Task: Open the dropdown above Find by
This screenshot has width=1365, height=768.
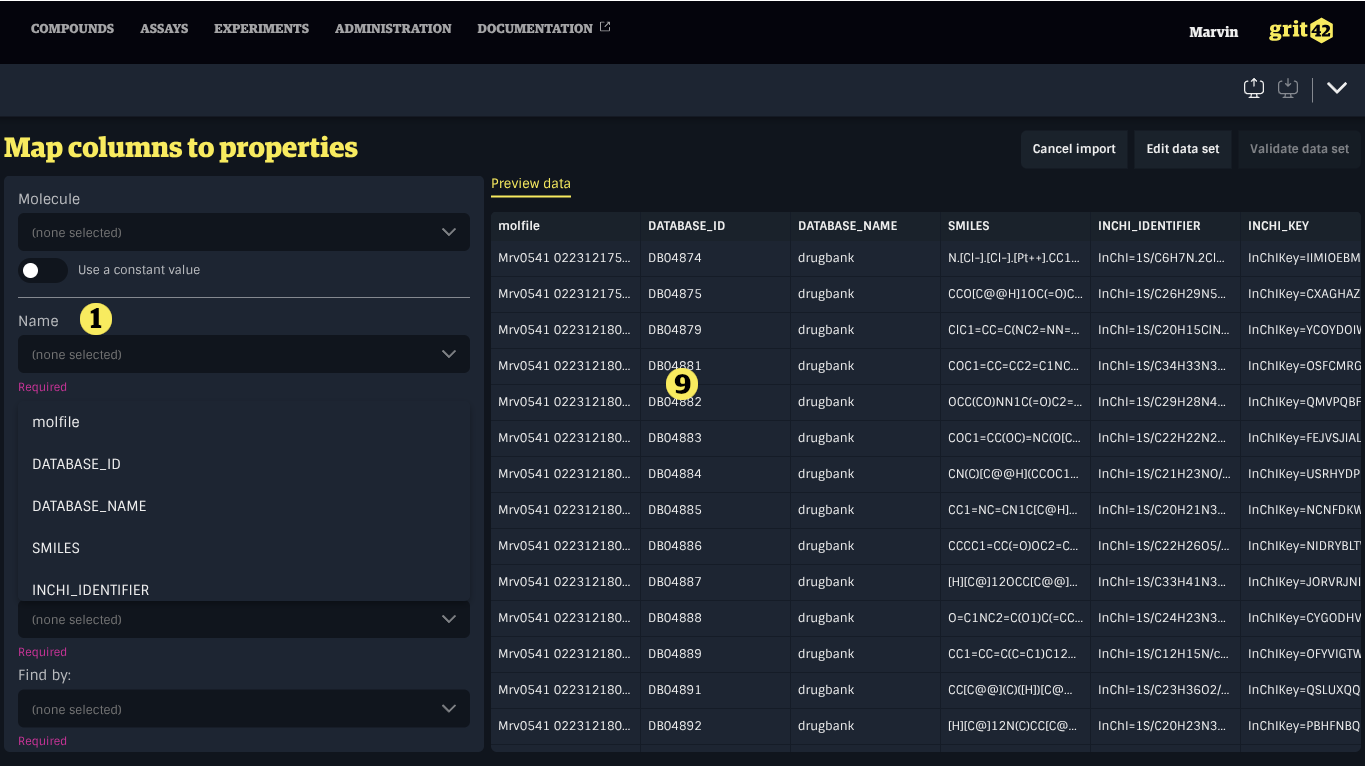Action: coord(244,619)
